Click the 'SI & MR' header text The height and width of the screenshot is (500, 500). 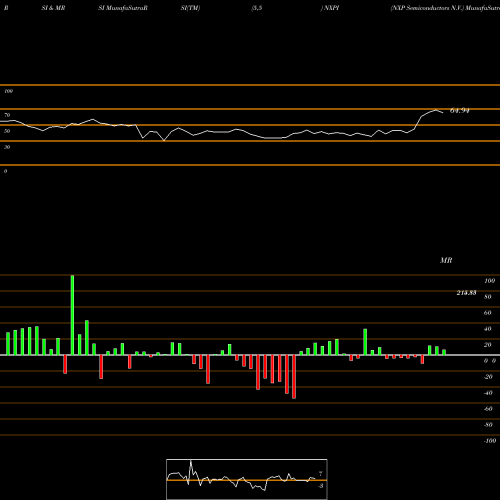[53, 8]
